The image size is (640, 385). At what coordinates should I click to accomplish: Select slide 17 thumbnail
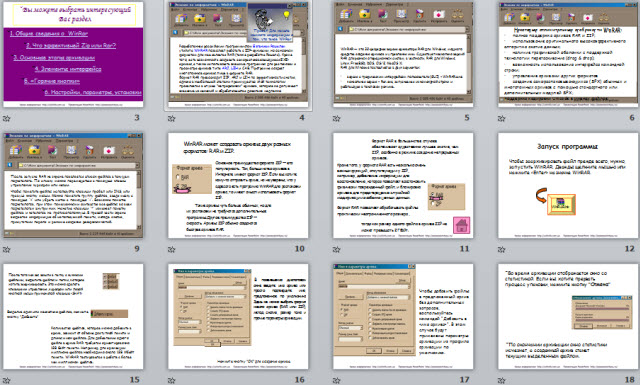pos(403,316)
